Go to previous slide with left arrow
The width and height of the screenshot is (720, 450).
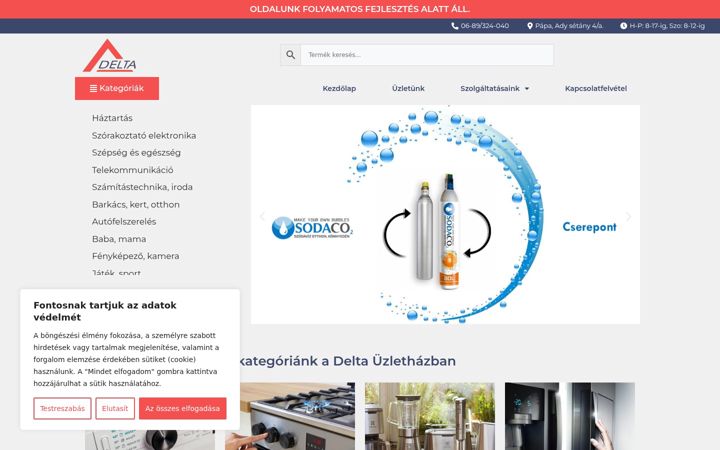pyautogui.click(x=262, y=216)
